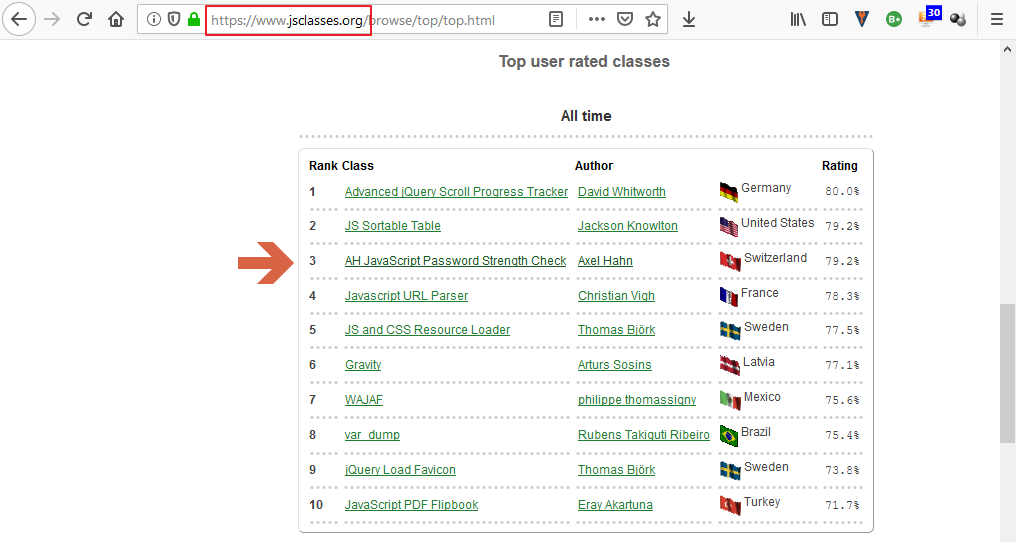Viewport: 1016px width, 542px height.
Task: Open the WAJAF class link
Action: 364,400
